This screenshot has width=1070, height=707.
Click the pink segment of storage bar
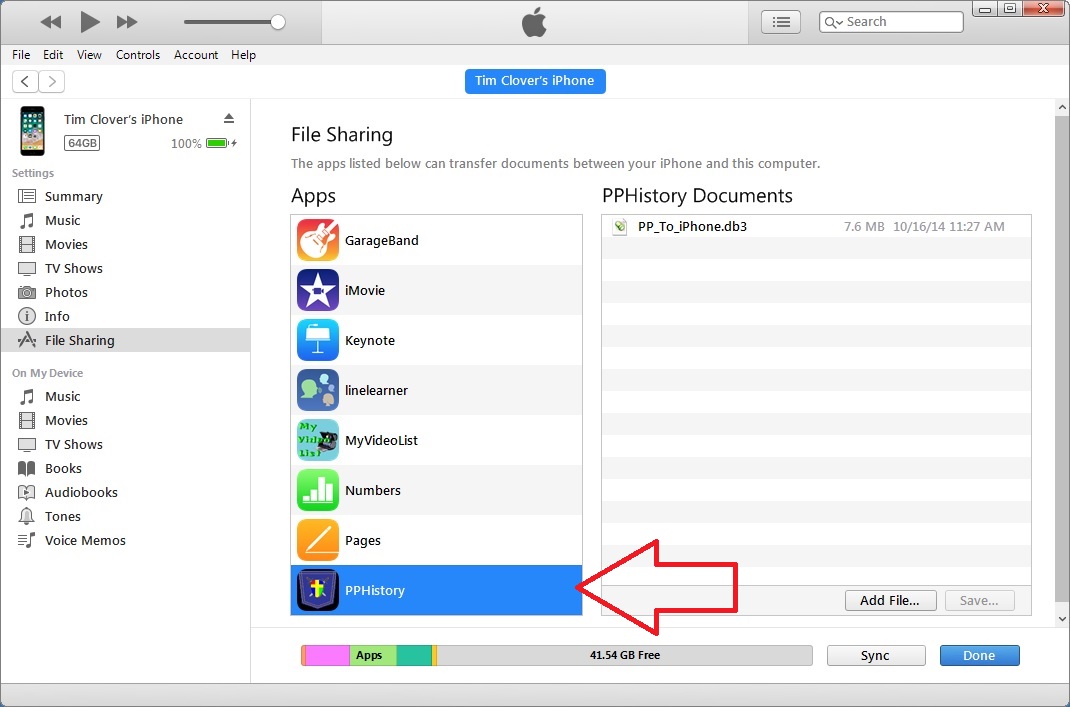(x=327, y=656)
